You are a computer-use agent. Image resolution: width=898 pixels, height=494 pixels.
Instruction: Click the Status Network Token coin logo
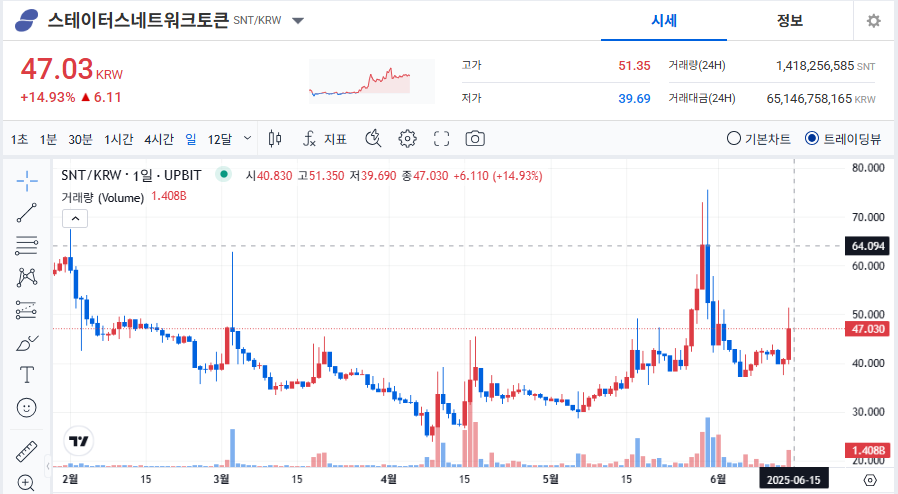[26, 21]
